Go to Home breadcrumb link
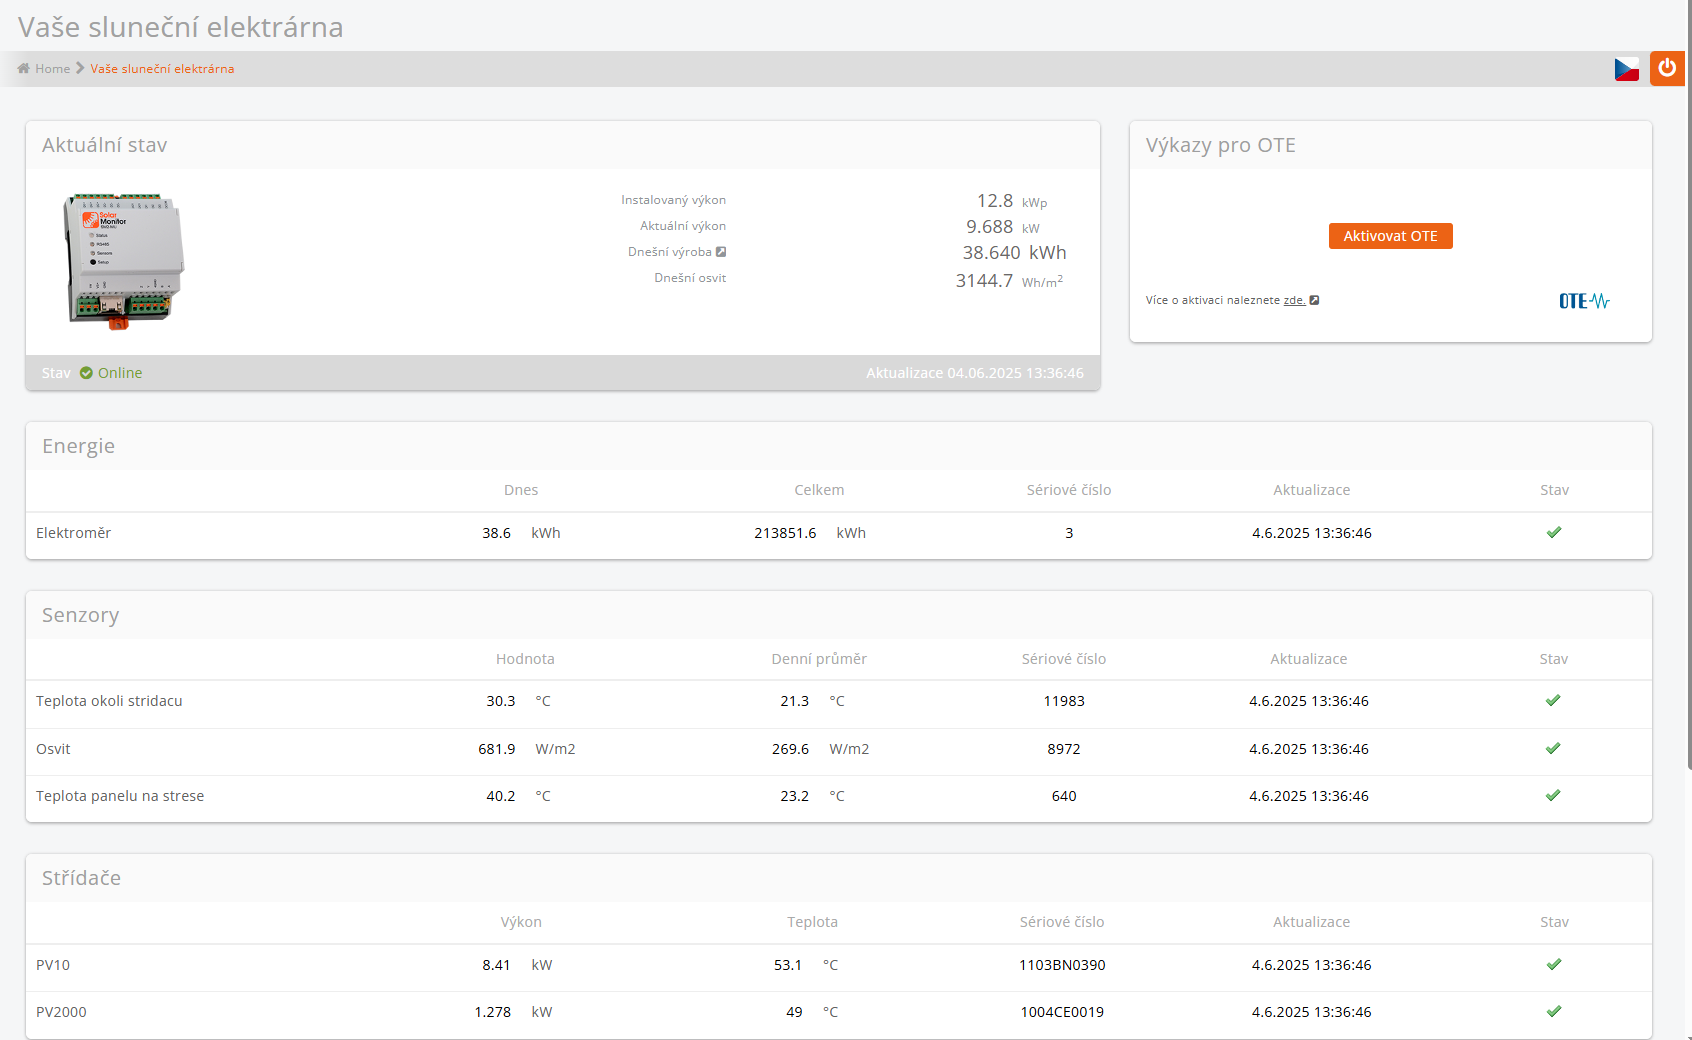Screen dimensions: 1692x1040 pos(52,69)
